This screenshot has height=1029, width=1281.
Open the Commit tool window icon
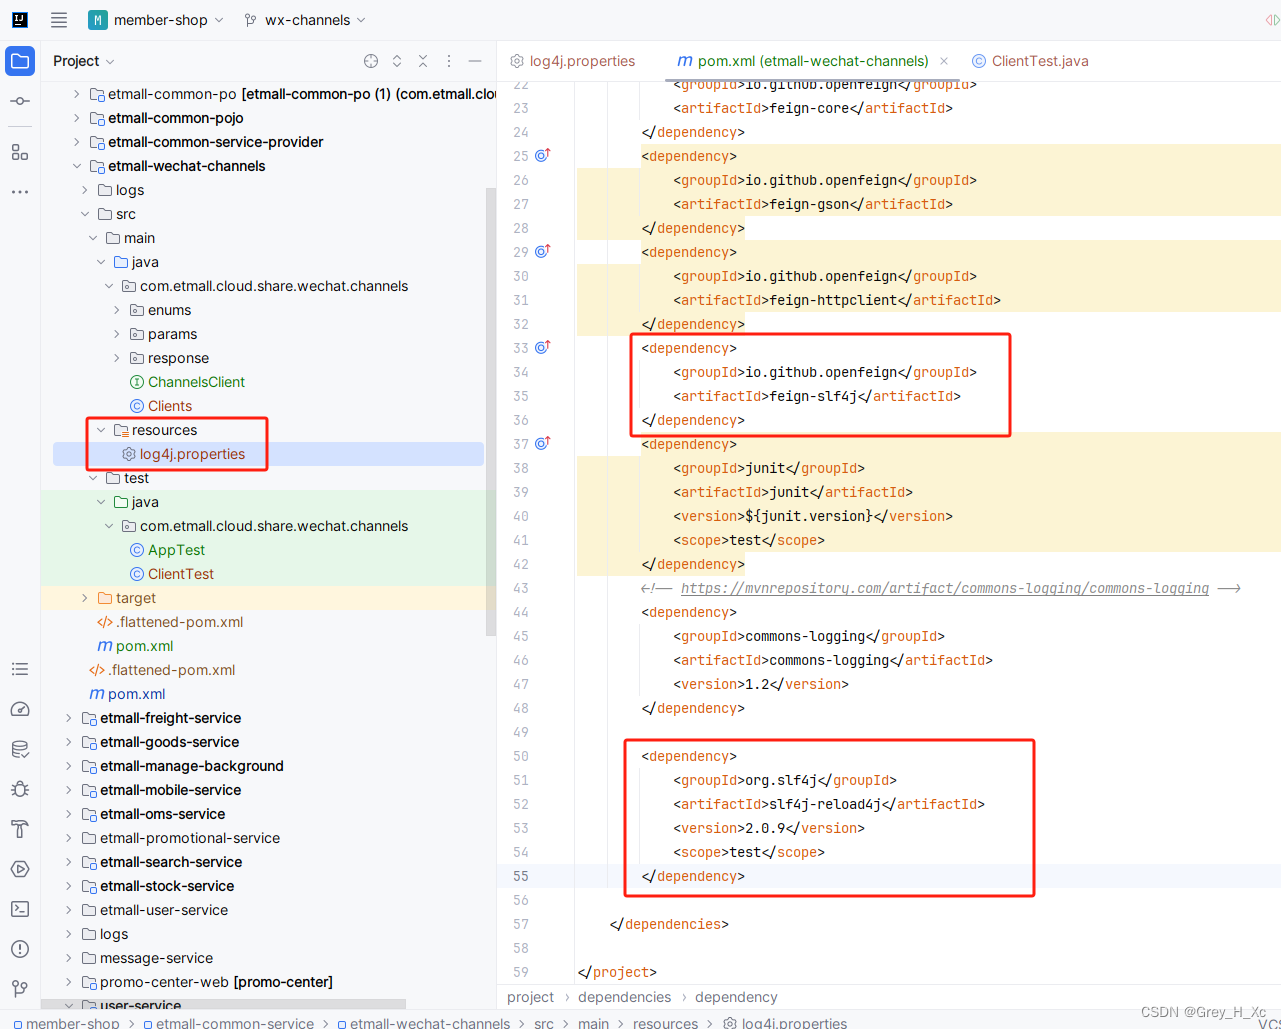[x=20, y=102]
